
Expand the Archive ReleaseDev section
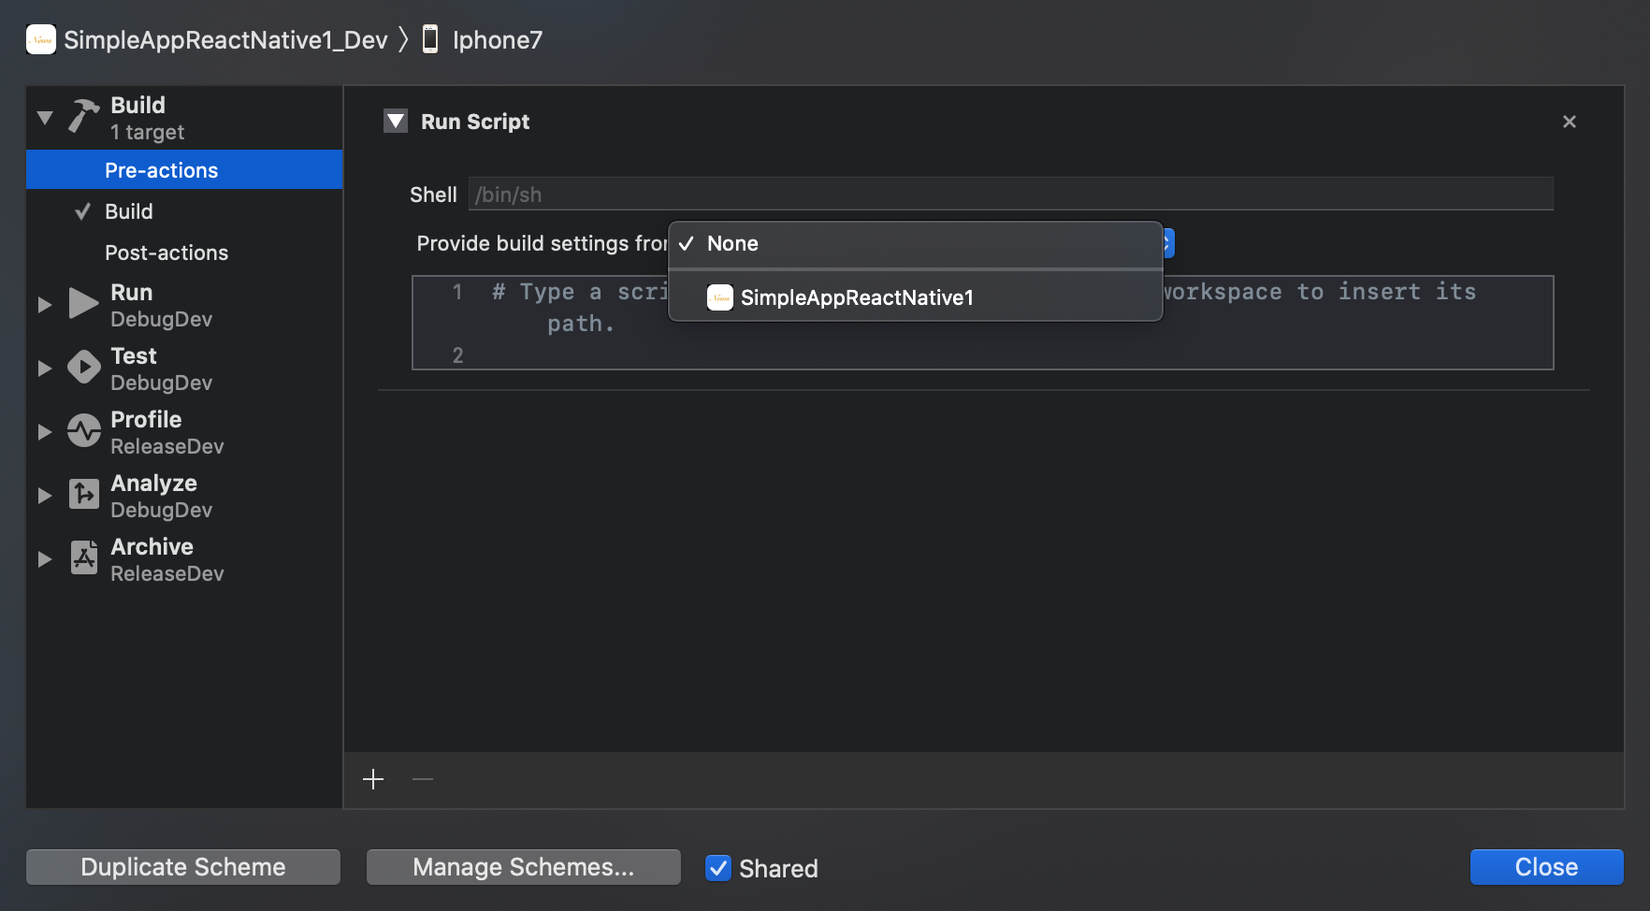click(45, 559)
